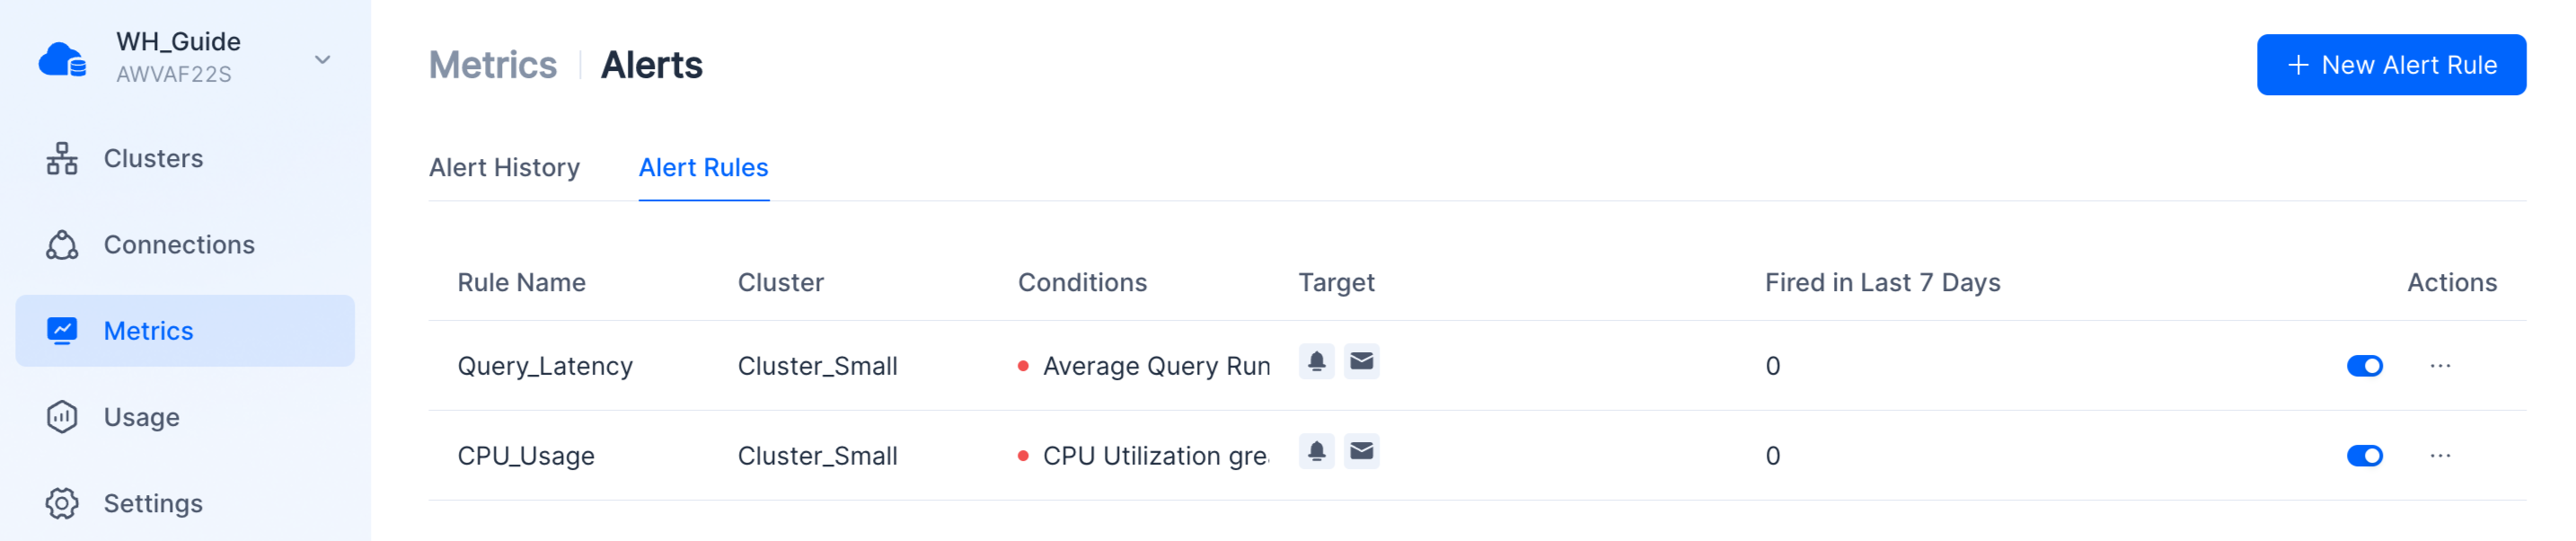The image size is (2576, 541).
Task: Switch to the Alert History tab
Action: pos(504,167)
